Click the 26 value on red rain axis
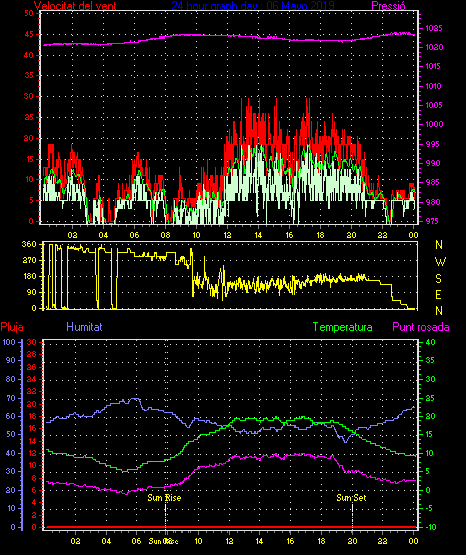This screenshot has width=466, height=555. [32, 367]
